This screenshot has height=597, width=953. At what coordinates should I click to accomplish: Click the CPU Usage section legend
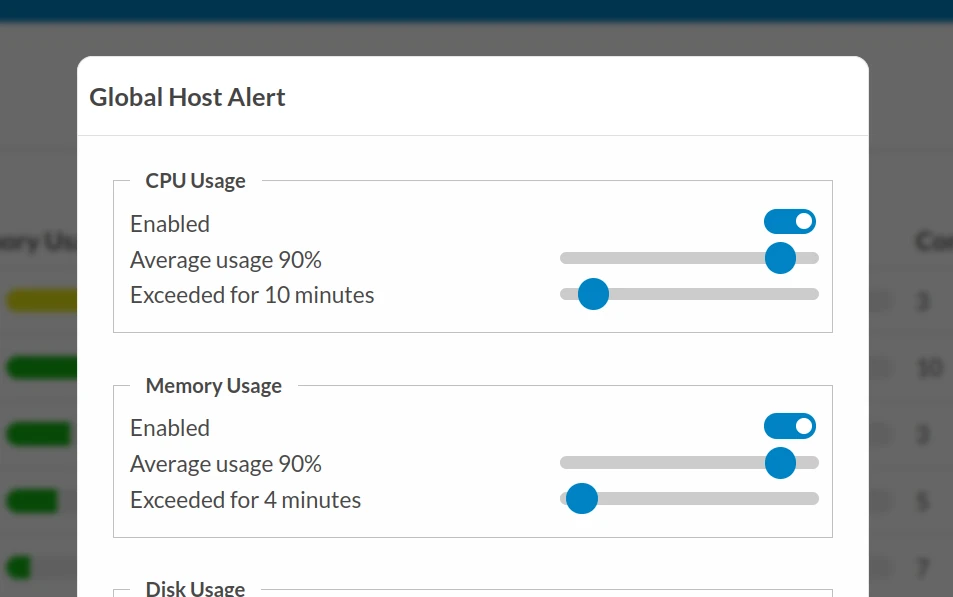[195, 181]
